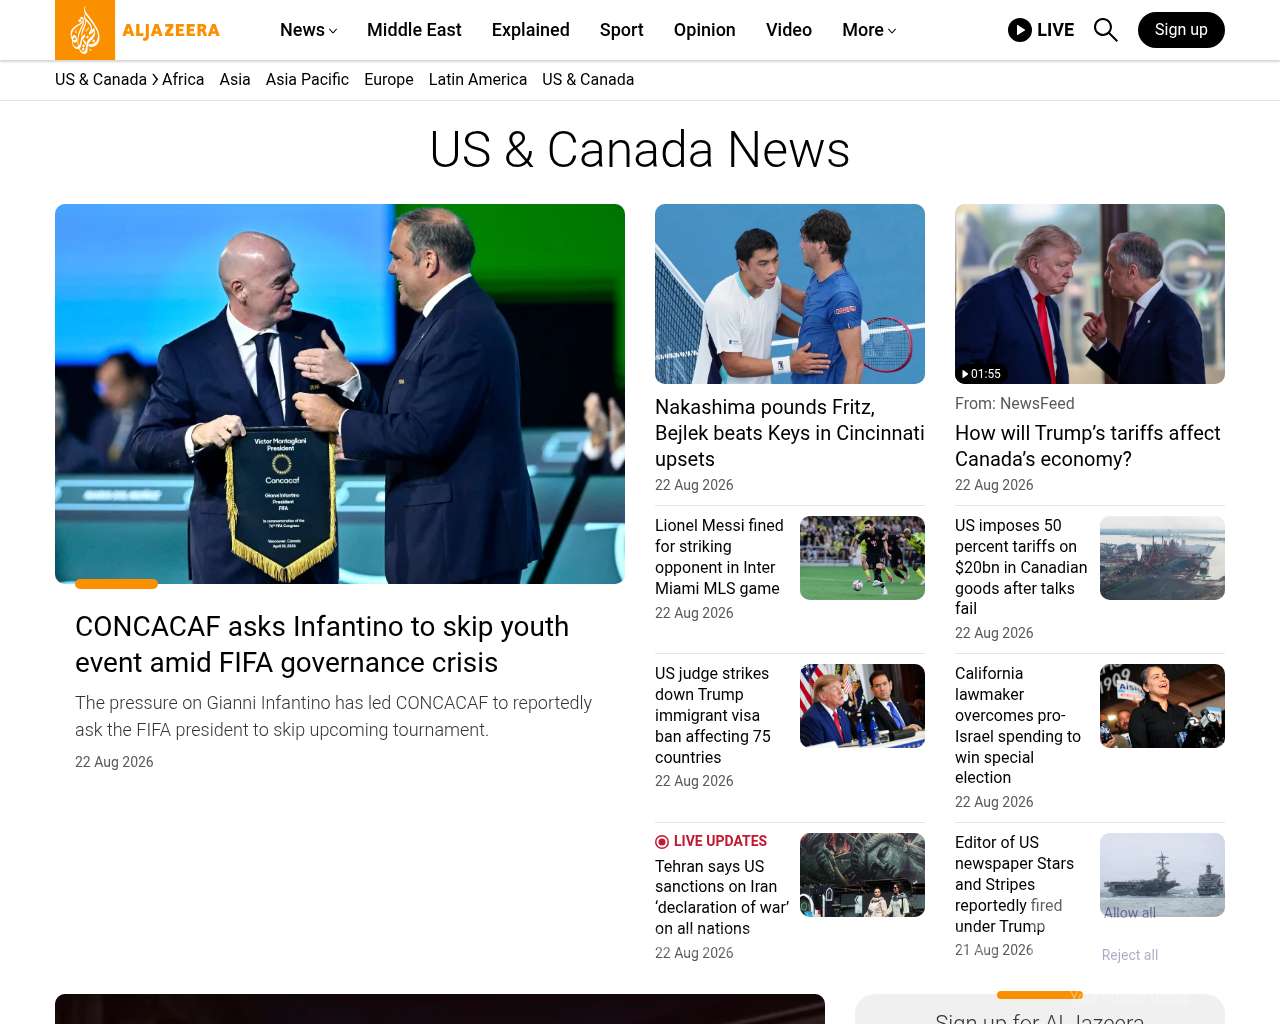Open the Nakashima pounds Fritz article
Screen dimensions: 1280x1024
790,433
